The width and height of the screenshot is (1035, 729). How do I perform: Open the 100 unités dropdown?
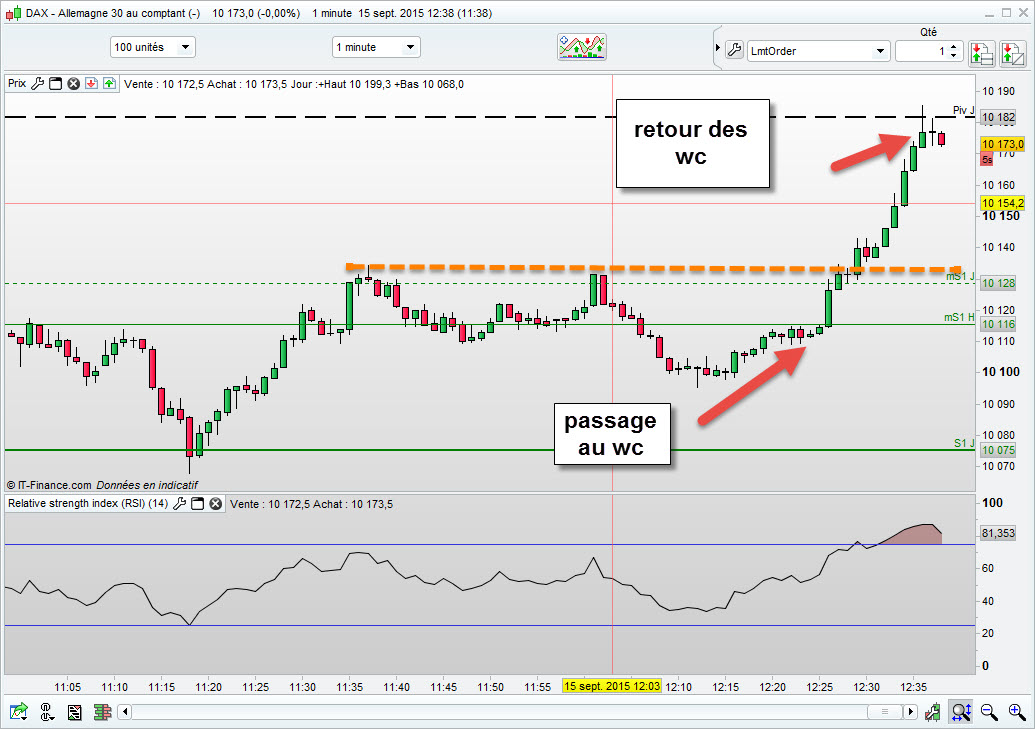[152, 47]
